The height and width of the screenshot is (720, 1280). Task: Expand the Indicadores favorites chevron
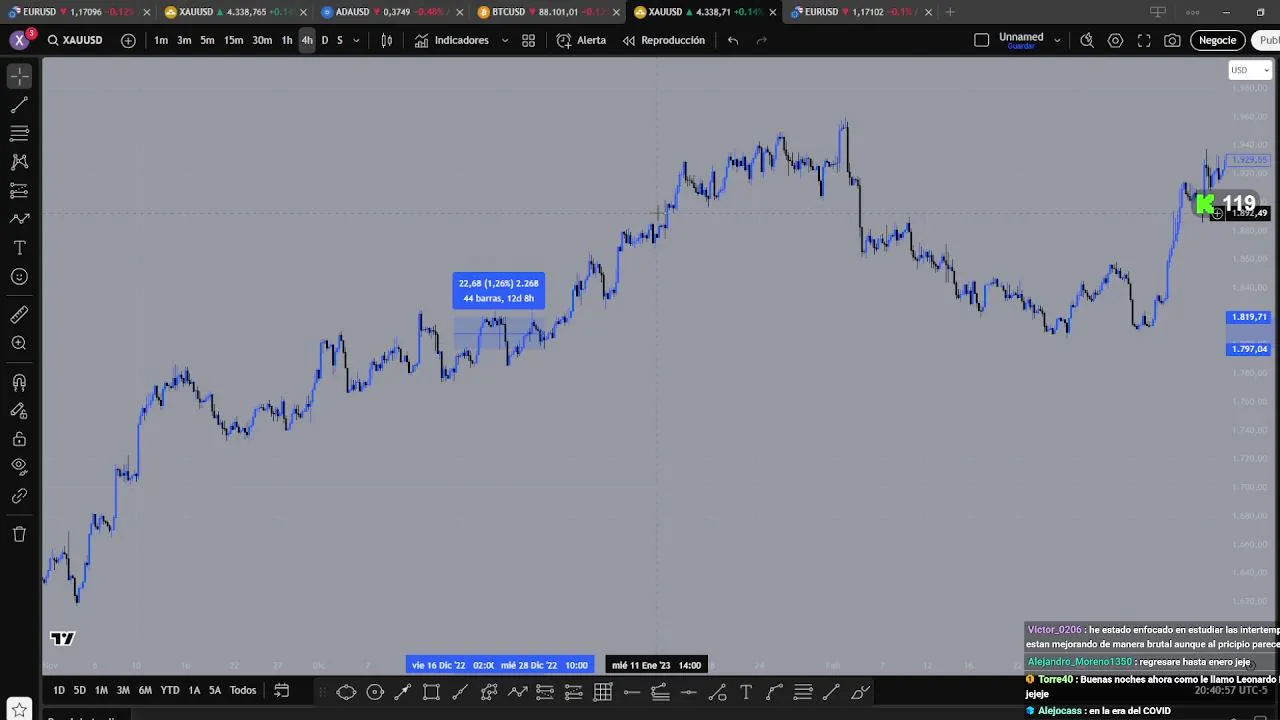point(504,40)
